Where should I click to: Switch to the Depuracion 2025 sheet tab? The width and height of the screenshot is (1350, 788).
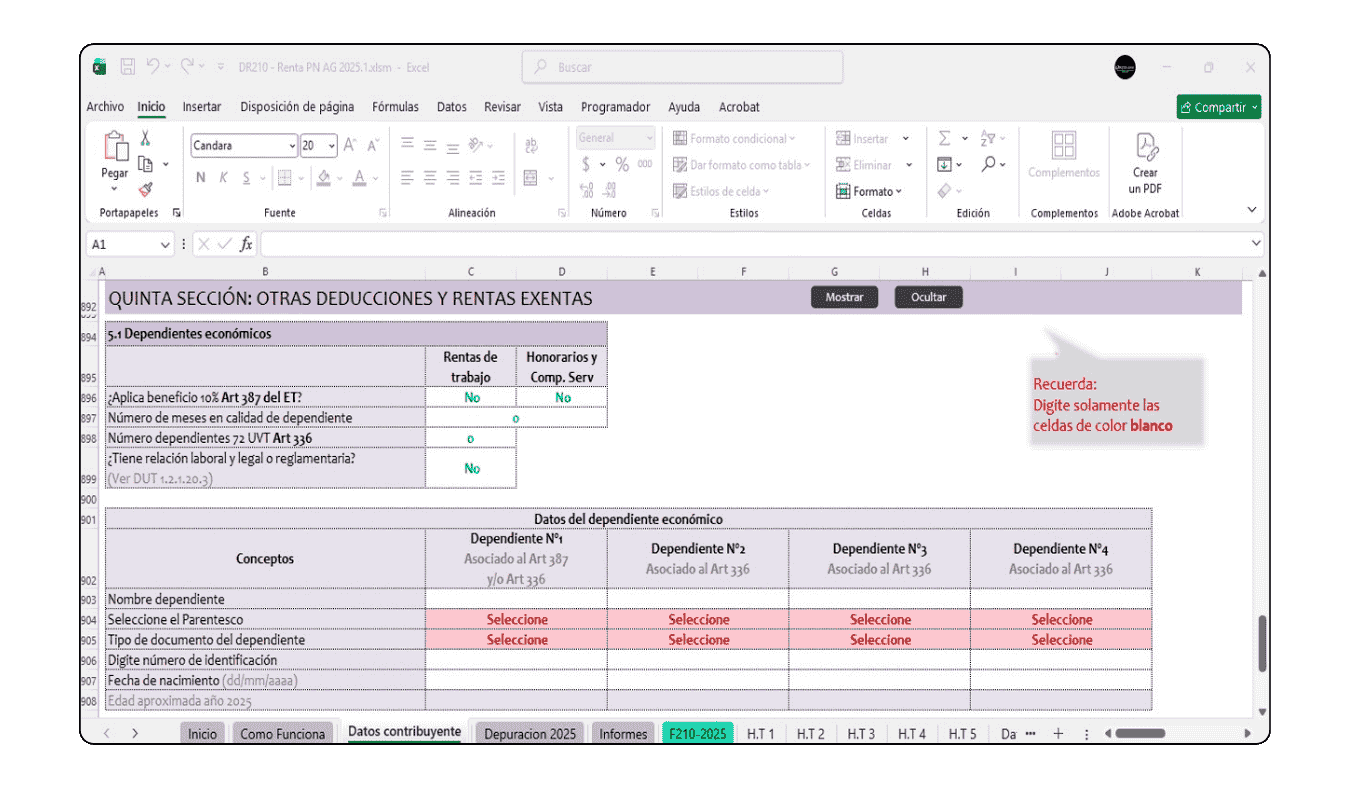(530, 734)
